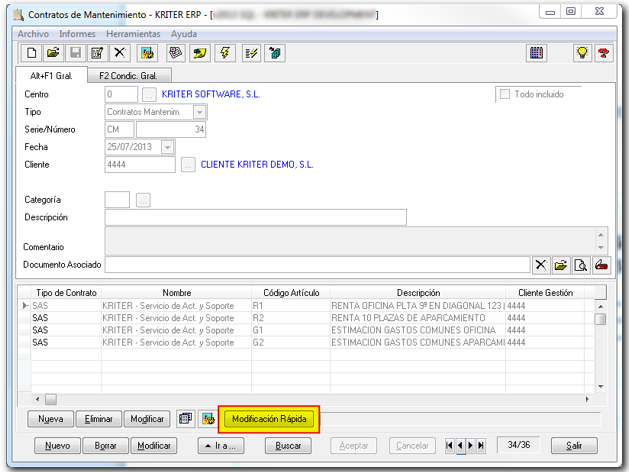Switch to F2 Condic. Gral. tab
629x472 pixels.
click(x=129, y=75)
